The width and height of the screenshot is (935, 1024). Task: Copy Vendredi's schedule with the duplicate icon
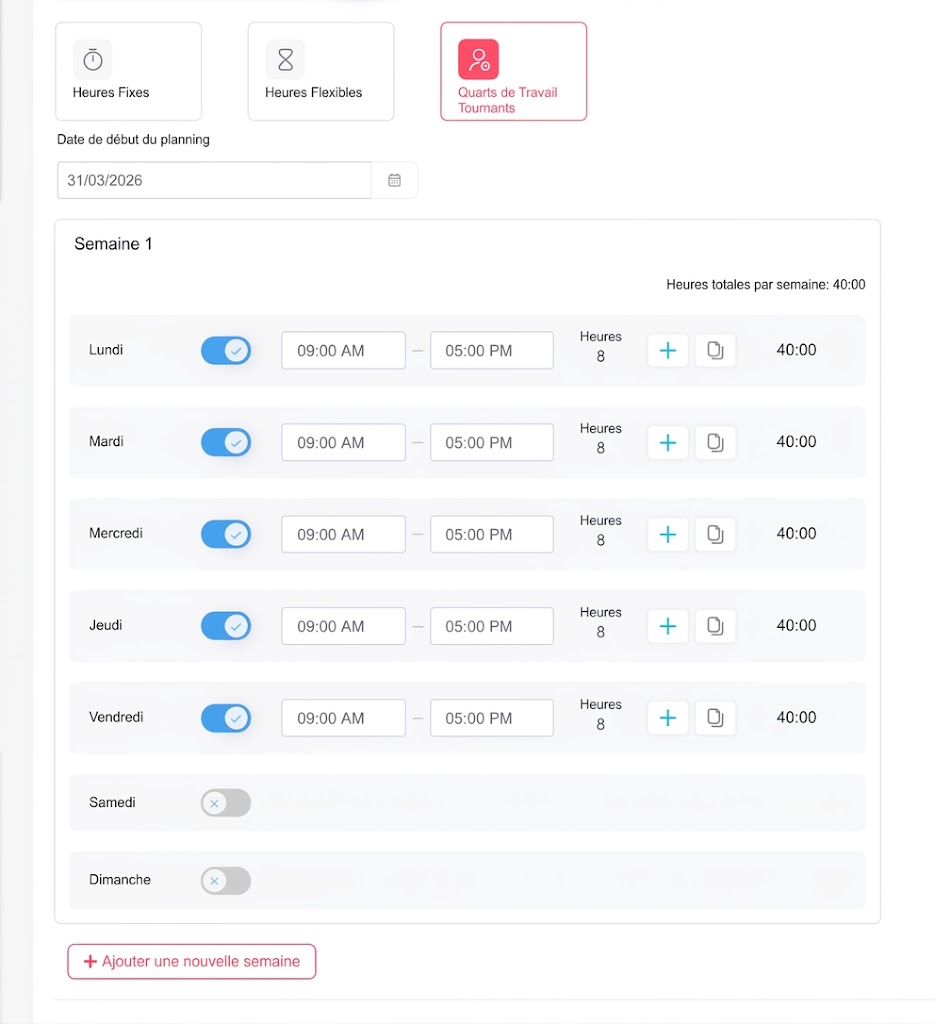(715, 718)
